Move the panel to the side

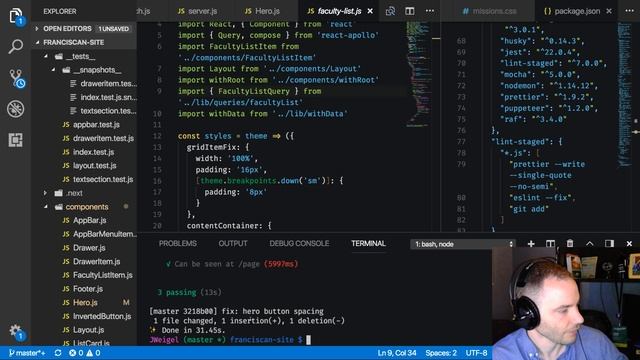(609, 244)
